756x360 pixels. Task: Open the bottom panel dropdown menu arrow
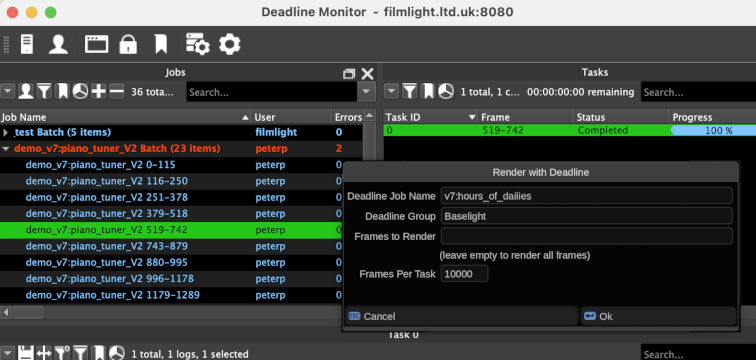[x=8, y=353]
